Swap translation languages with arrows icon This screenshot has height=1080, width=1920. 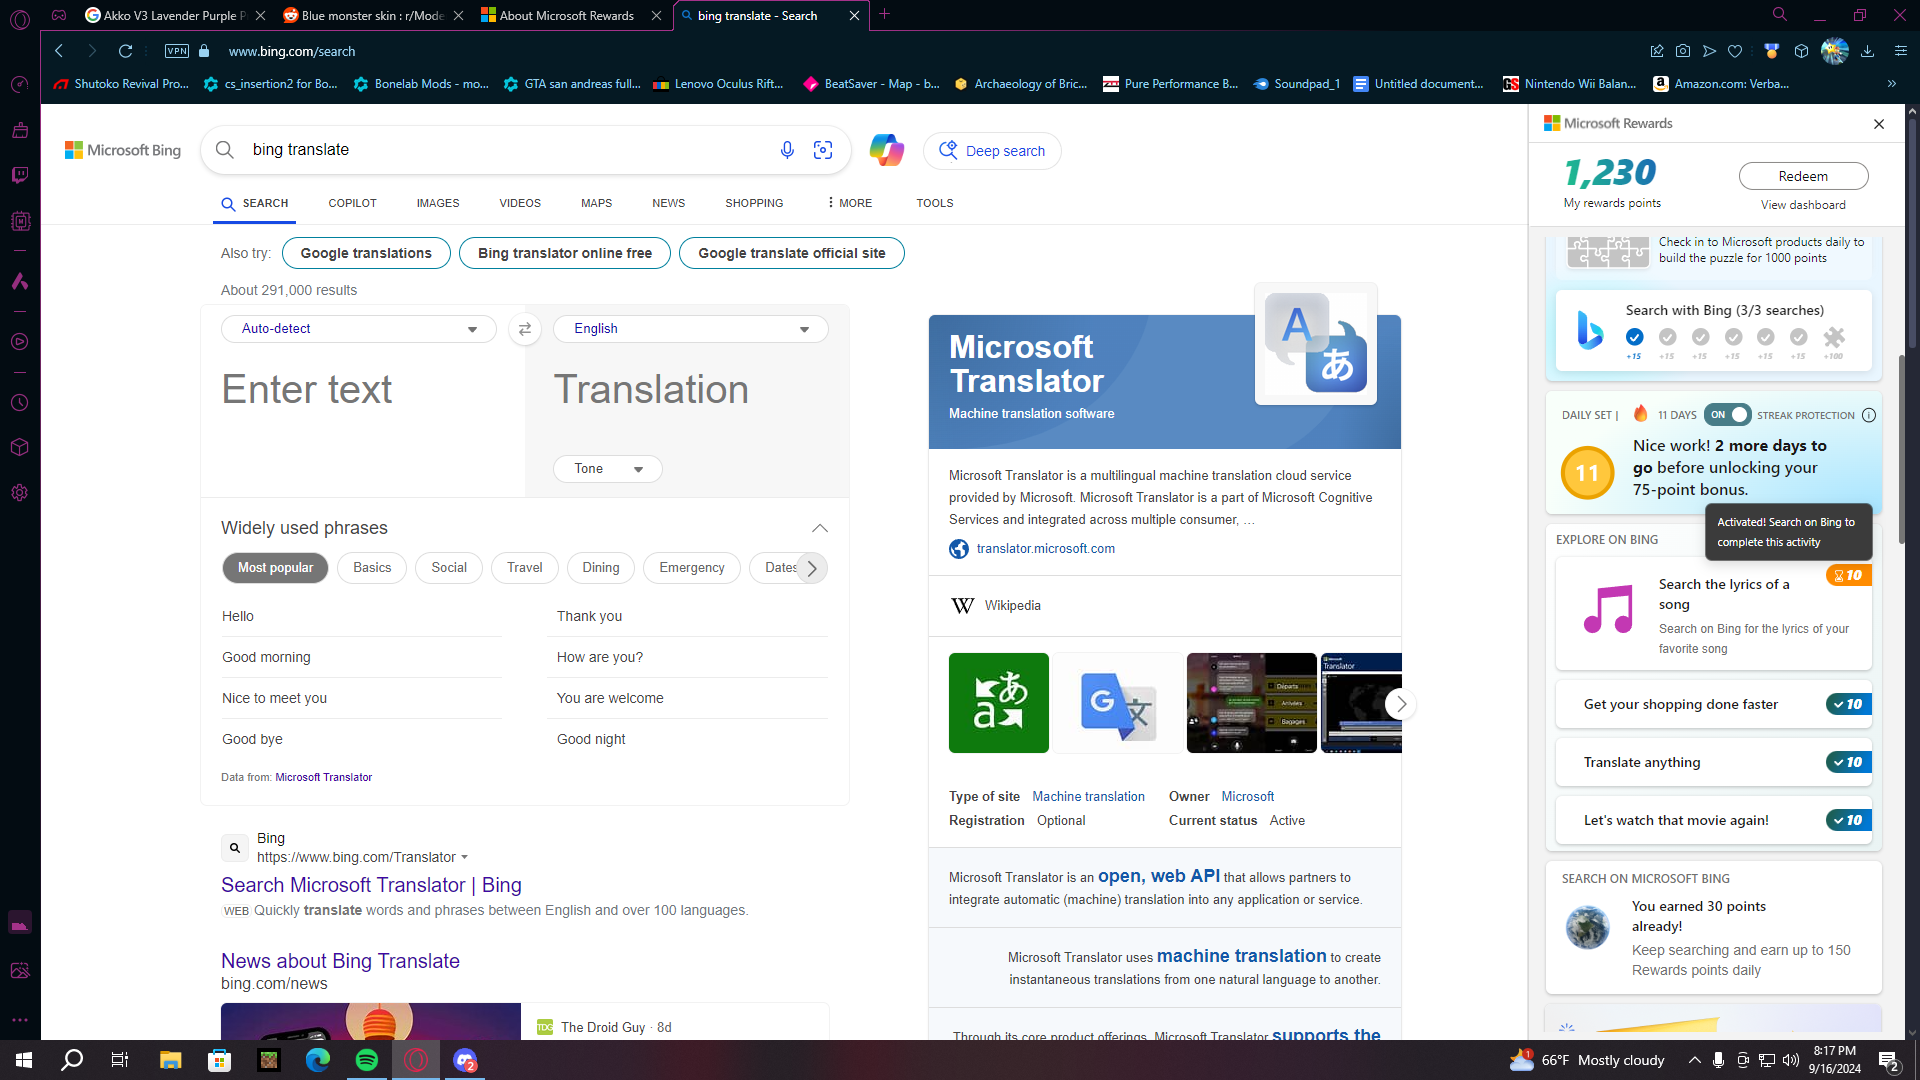(x=525, y=329)
